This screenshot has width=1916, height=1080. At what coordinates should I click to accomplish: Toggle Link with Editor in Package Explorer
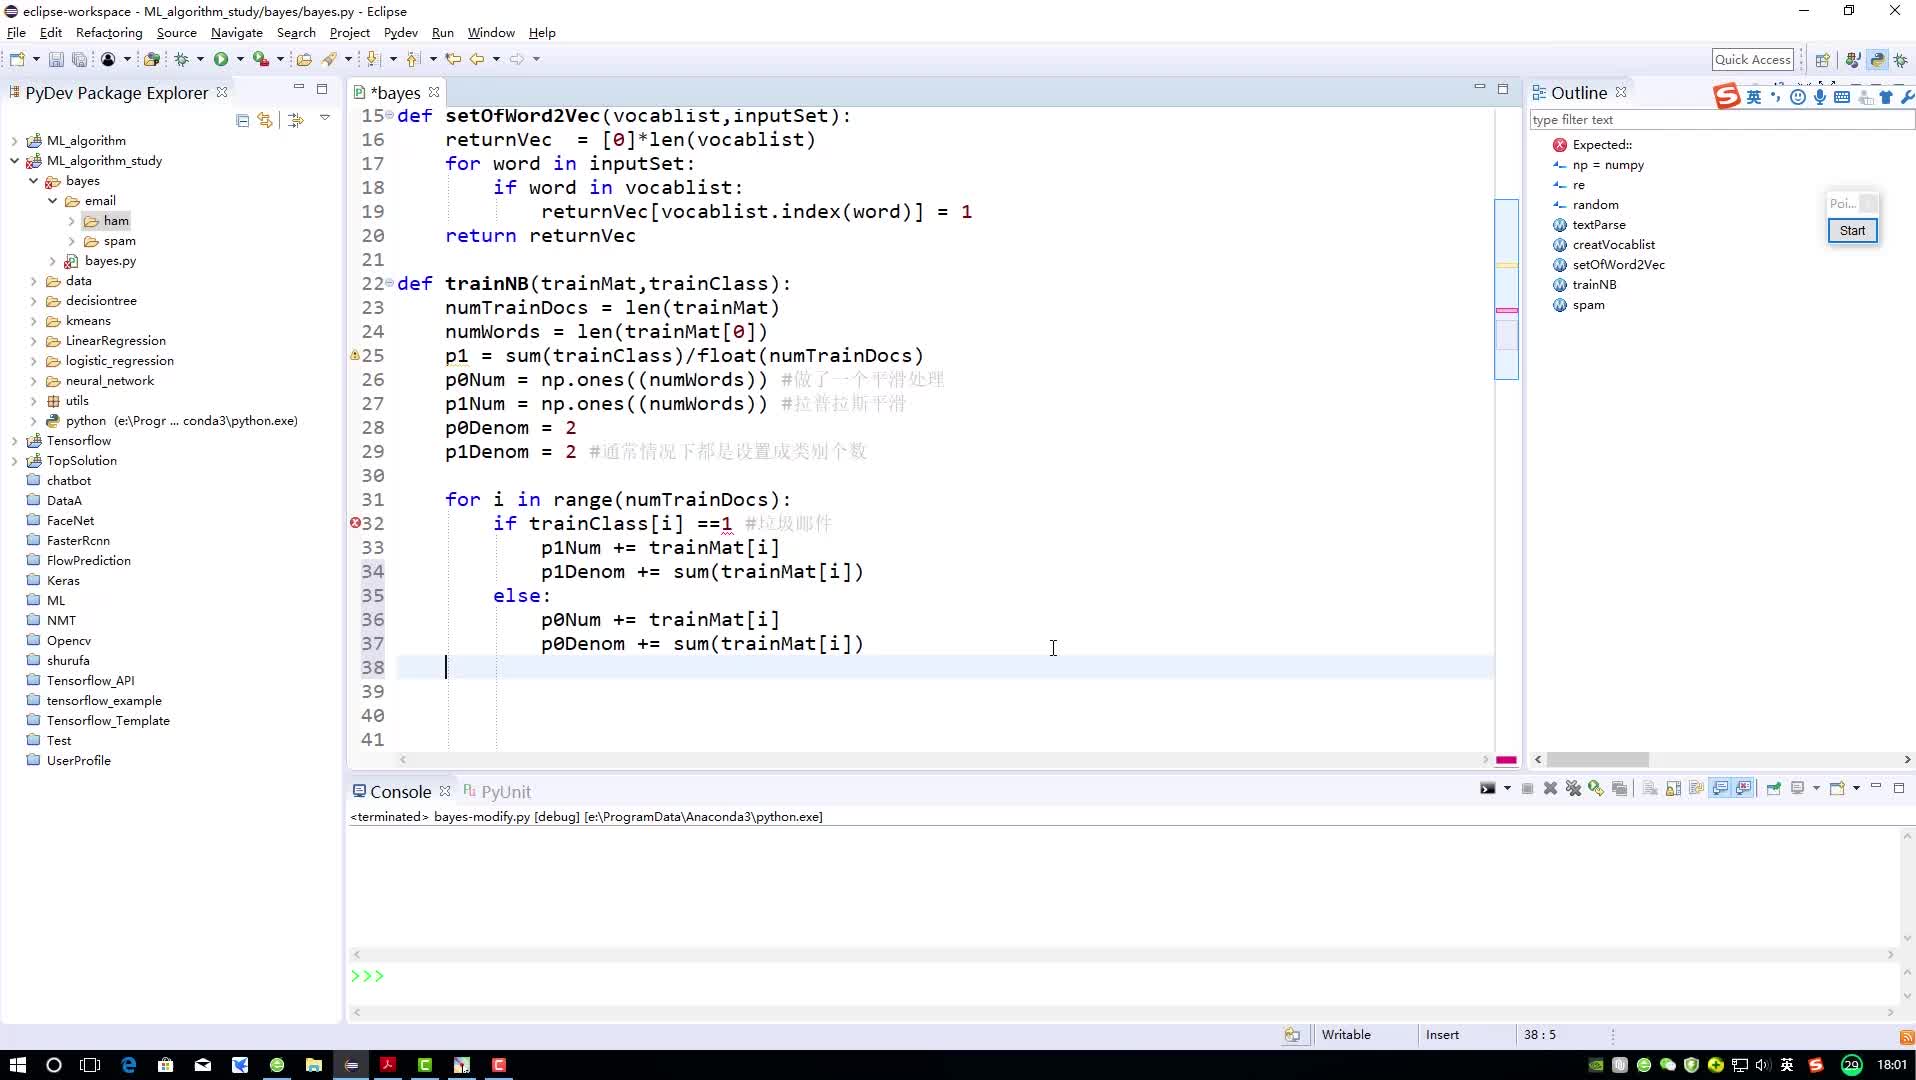coord(265,120)
